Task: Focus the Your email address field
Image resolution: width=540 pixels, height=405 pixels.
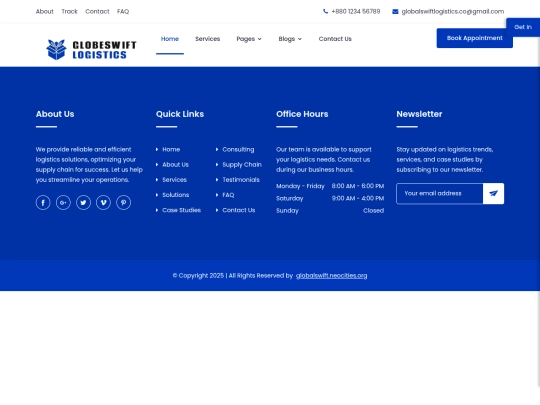Action: (439, 194)
